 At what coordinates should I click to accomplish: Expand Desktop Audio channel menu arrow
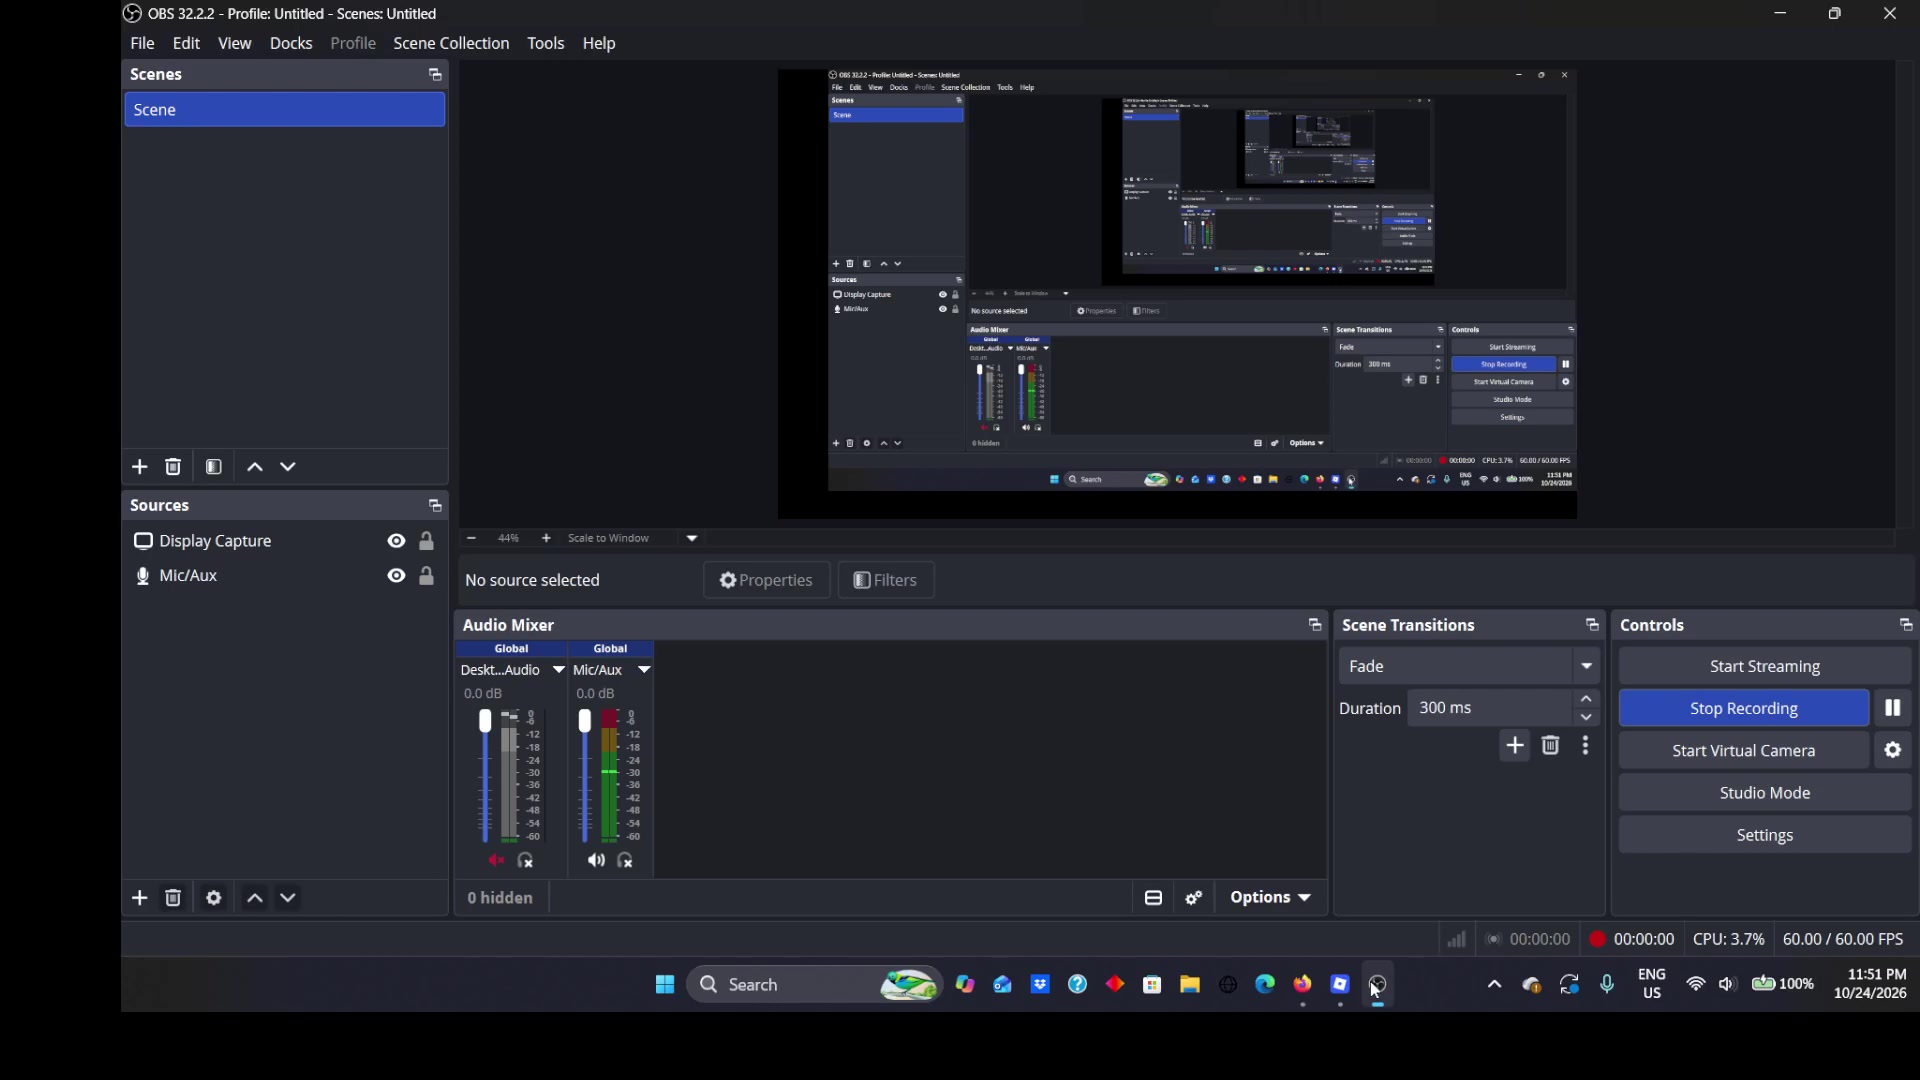point(559,671)
